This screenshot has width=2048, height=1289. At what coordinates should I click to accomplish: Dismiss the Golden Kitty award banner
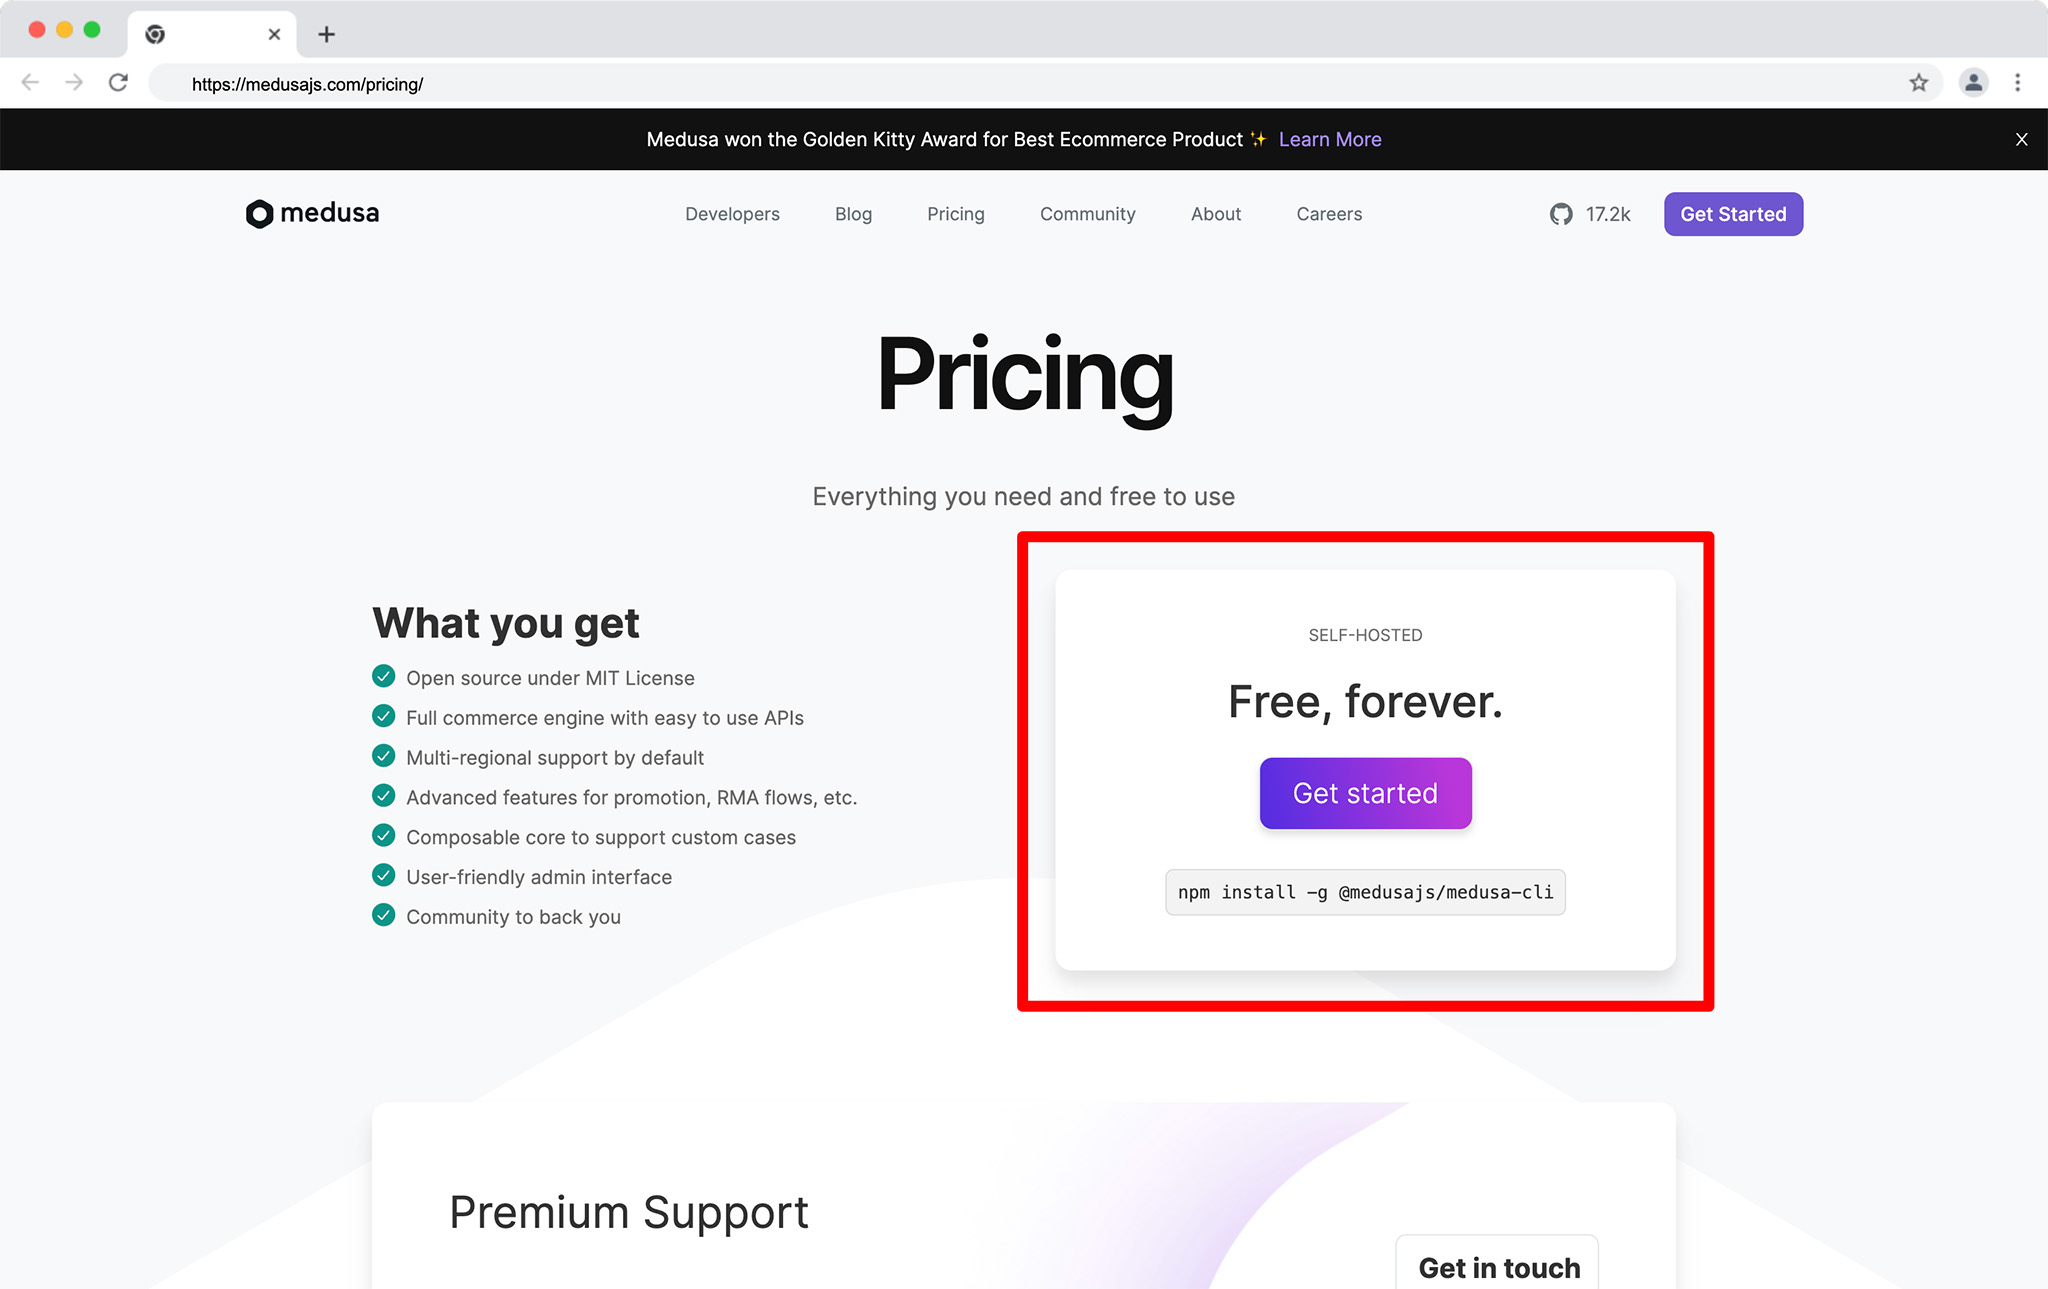tap(2021, 139)
